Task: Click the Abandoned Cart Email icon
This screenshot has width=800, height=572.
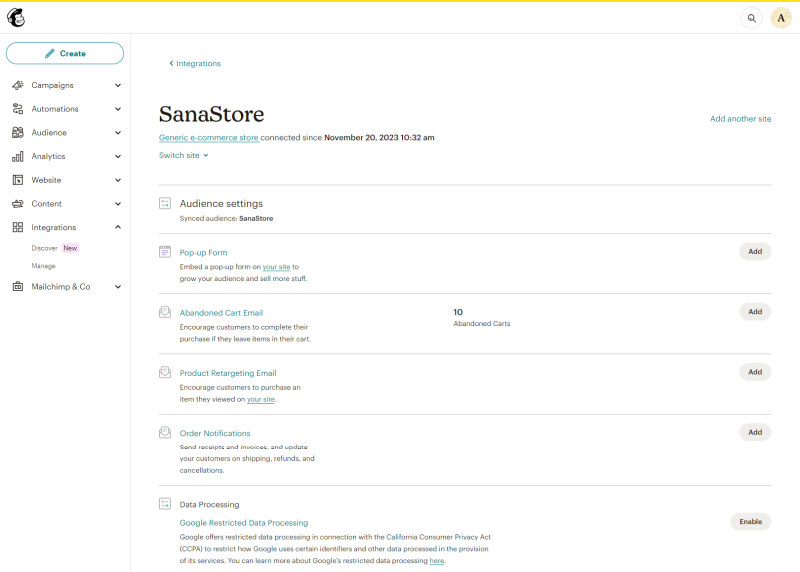Action: (165, 312)
